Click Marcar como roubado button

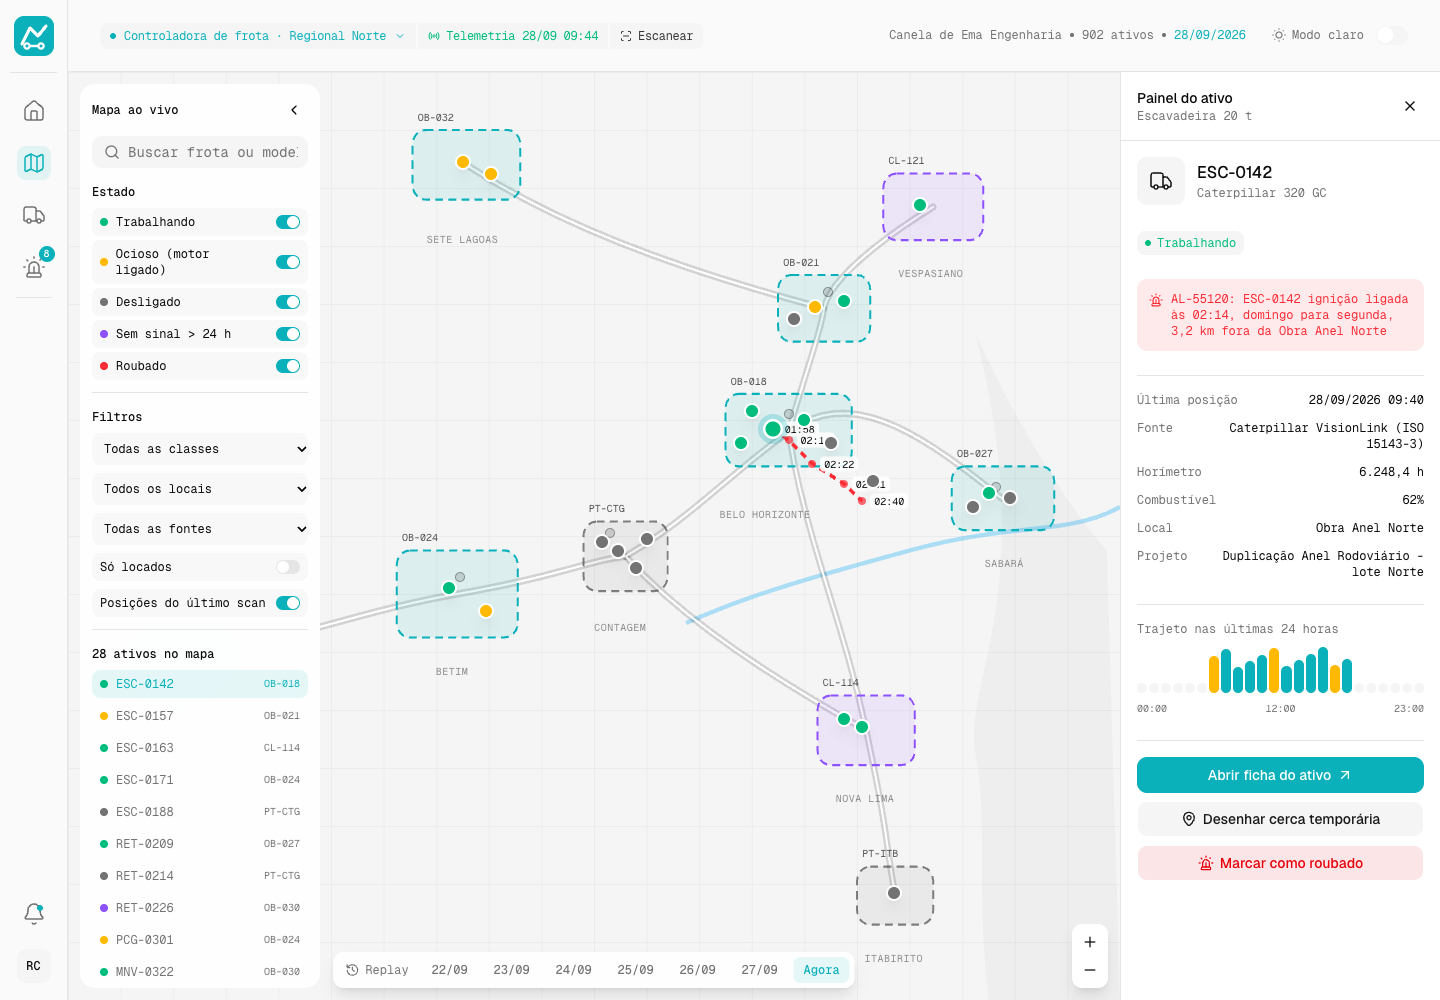1280,863
